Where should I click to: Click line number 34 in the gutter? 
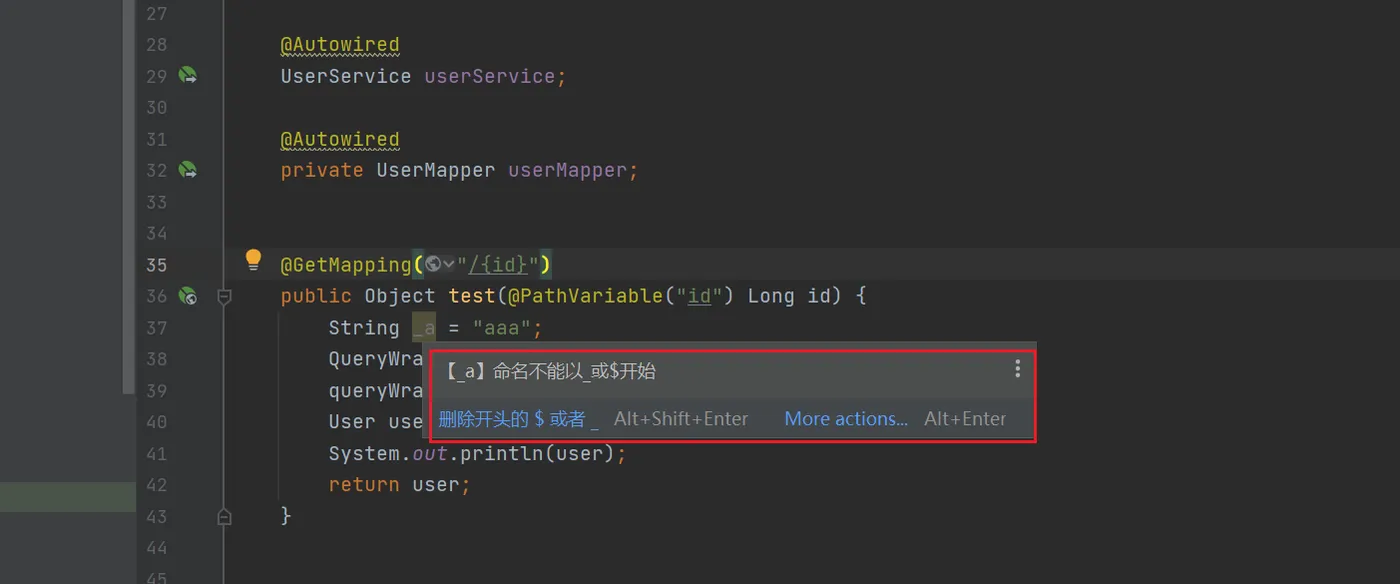pyautogui.click(x=156, y=233)
